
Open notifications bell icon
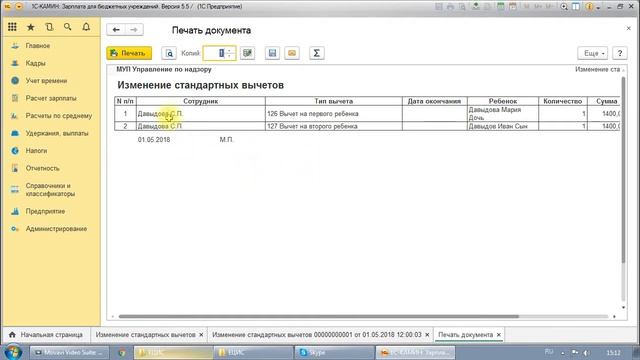tap(86, 27)
